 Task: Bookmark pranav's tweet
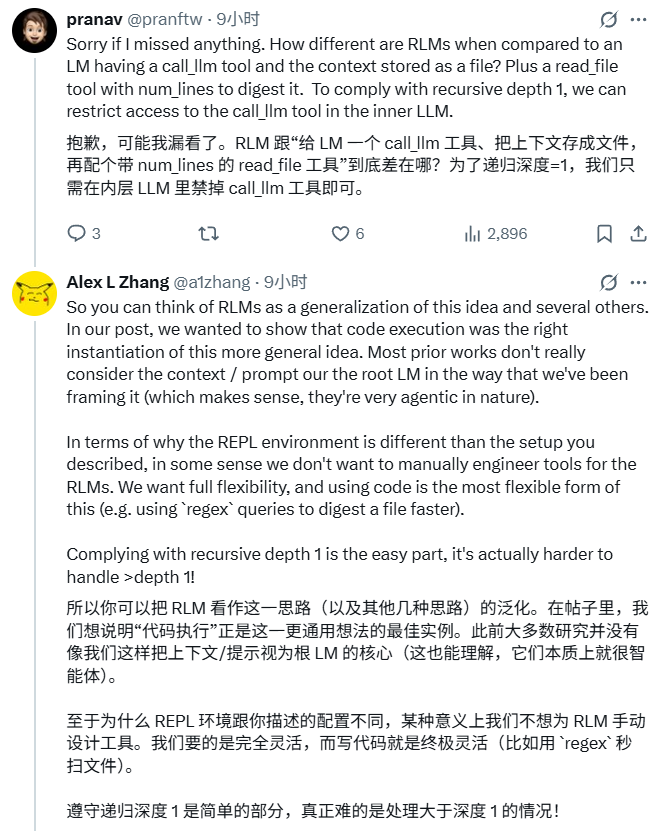(604, 234)
